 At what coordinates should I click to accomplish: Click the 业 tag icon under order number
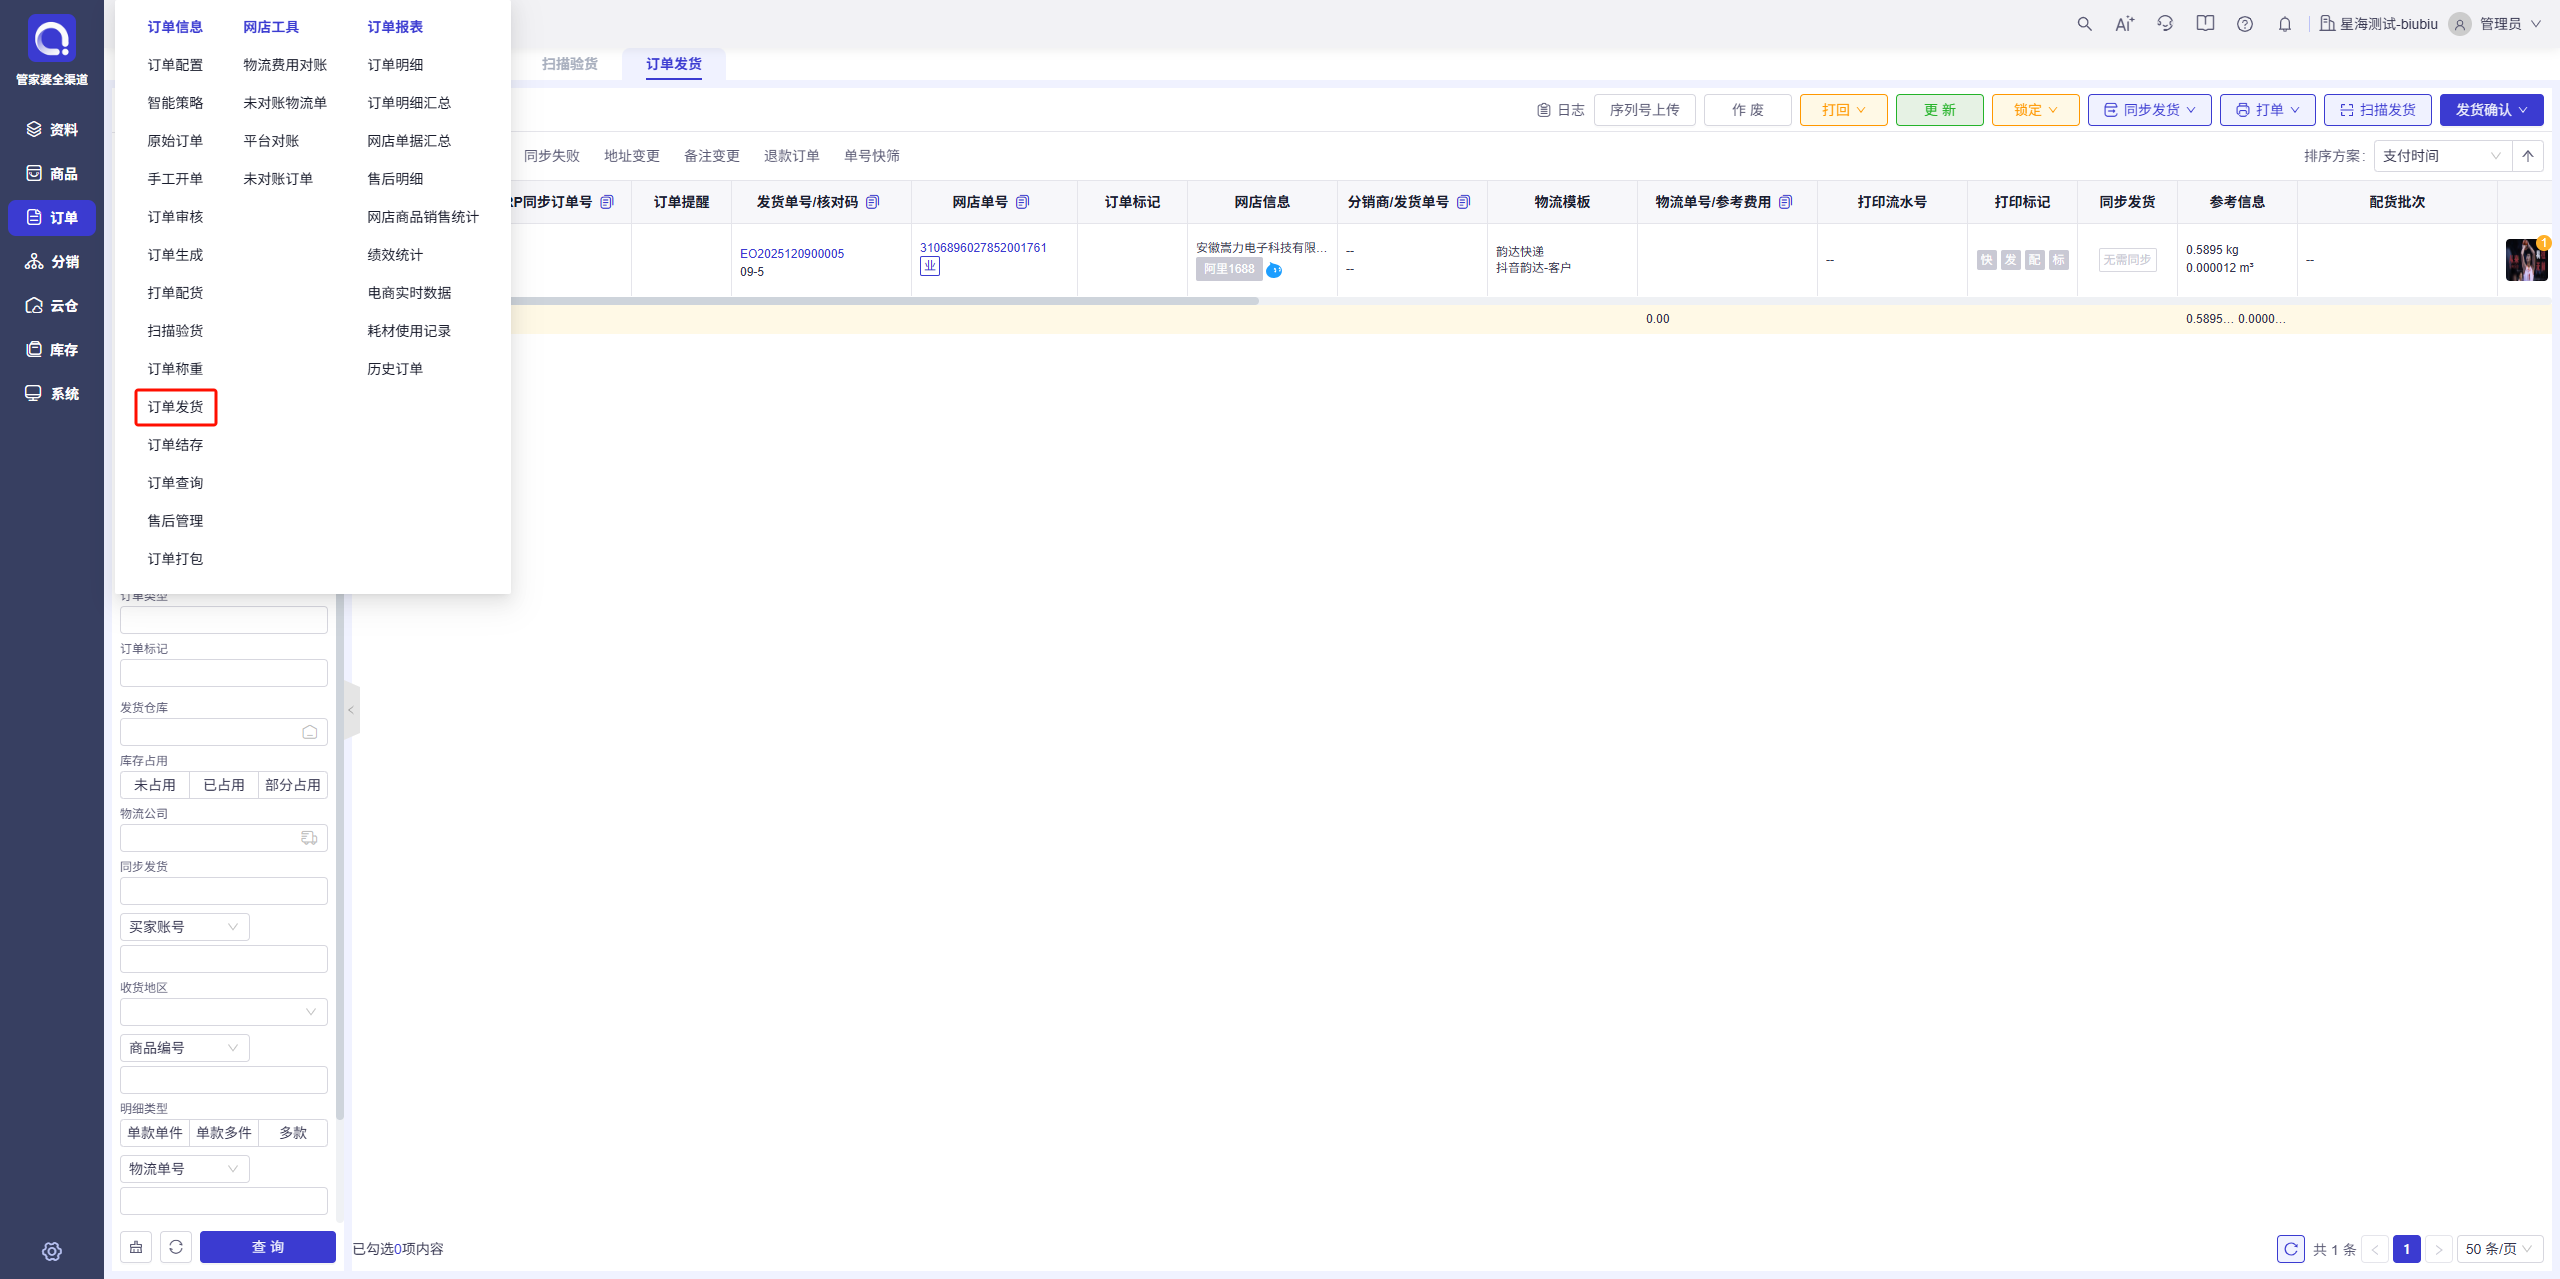(x=930, y=266)
